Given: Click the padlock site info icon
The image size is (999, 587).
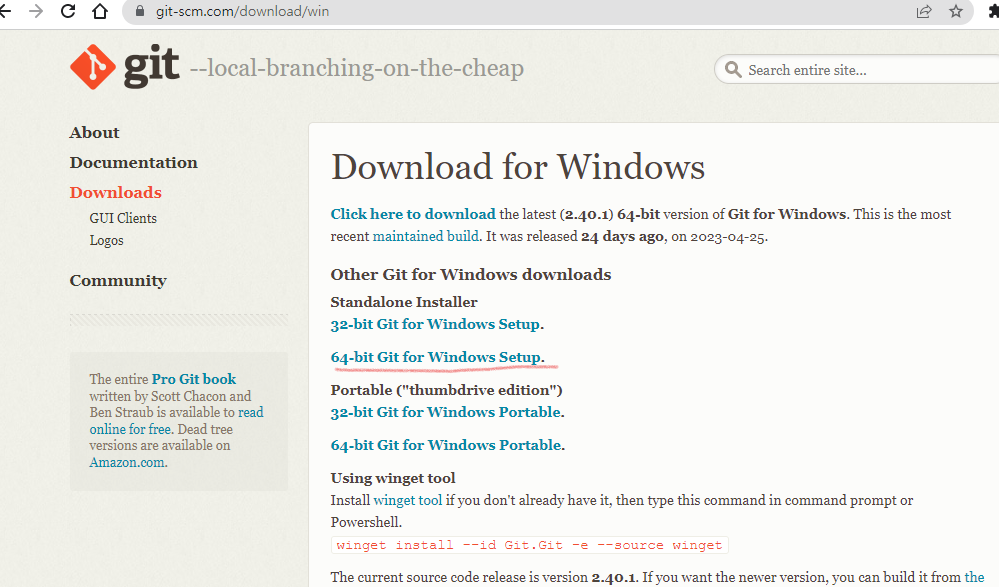Looking at the screenshot, I should coord(141,11).
